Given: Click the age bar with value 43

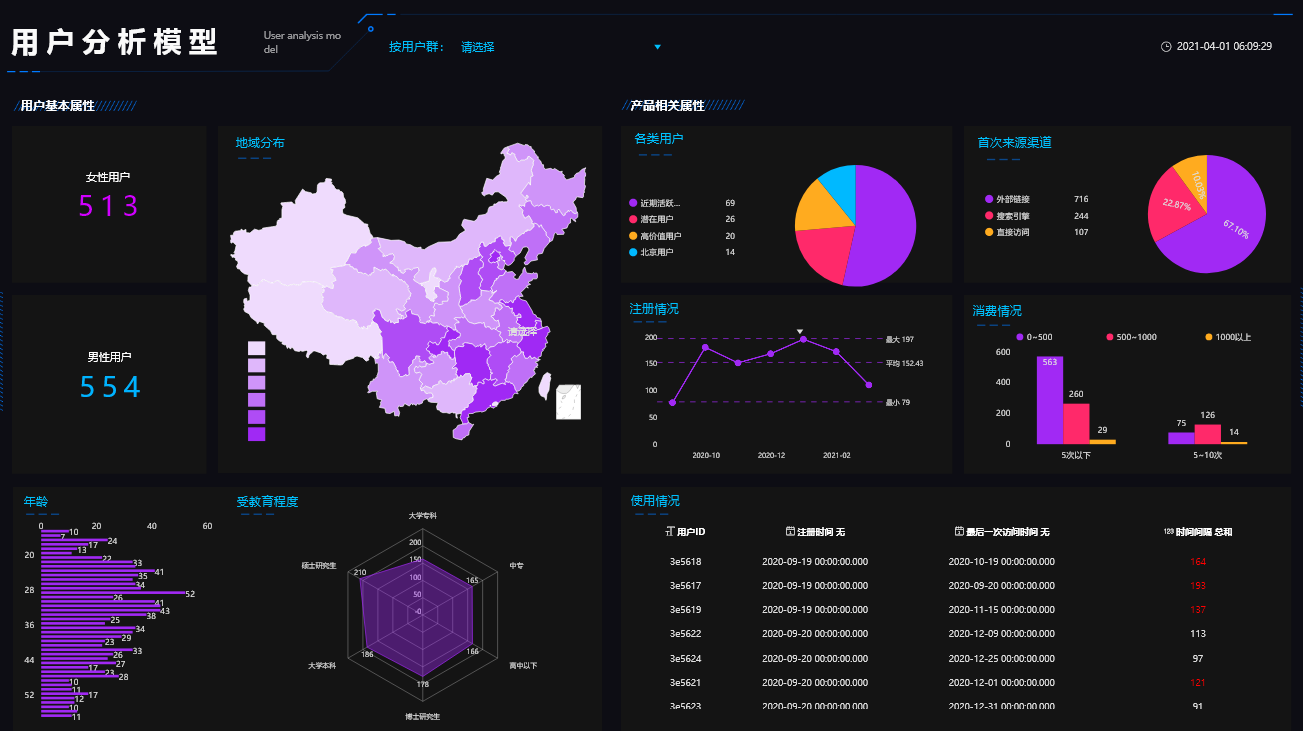Looking at the screenshot, I should 100,611.
